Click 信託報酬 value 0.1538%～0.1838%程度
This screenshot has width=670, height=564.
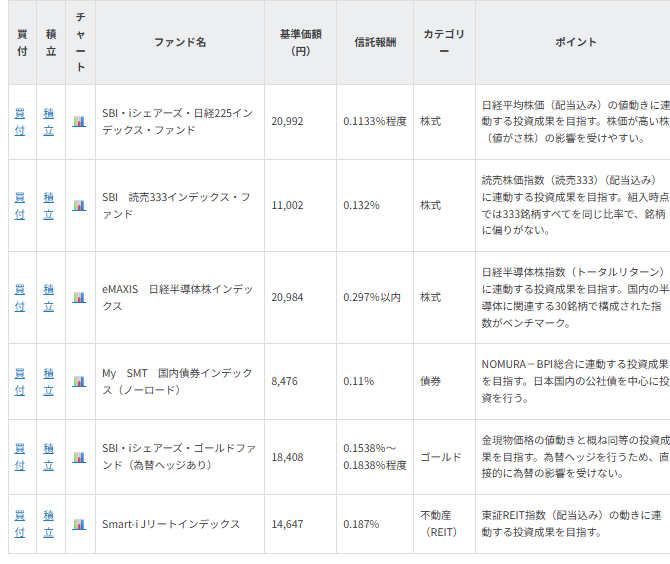(x=375, y=457)
